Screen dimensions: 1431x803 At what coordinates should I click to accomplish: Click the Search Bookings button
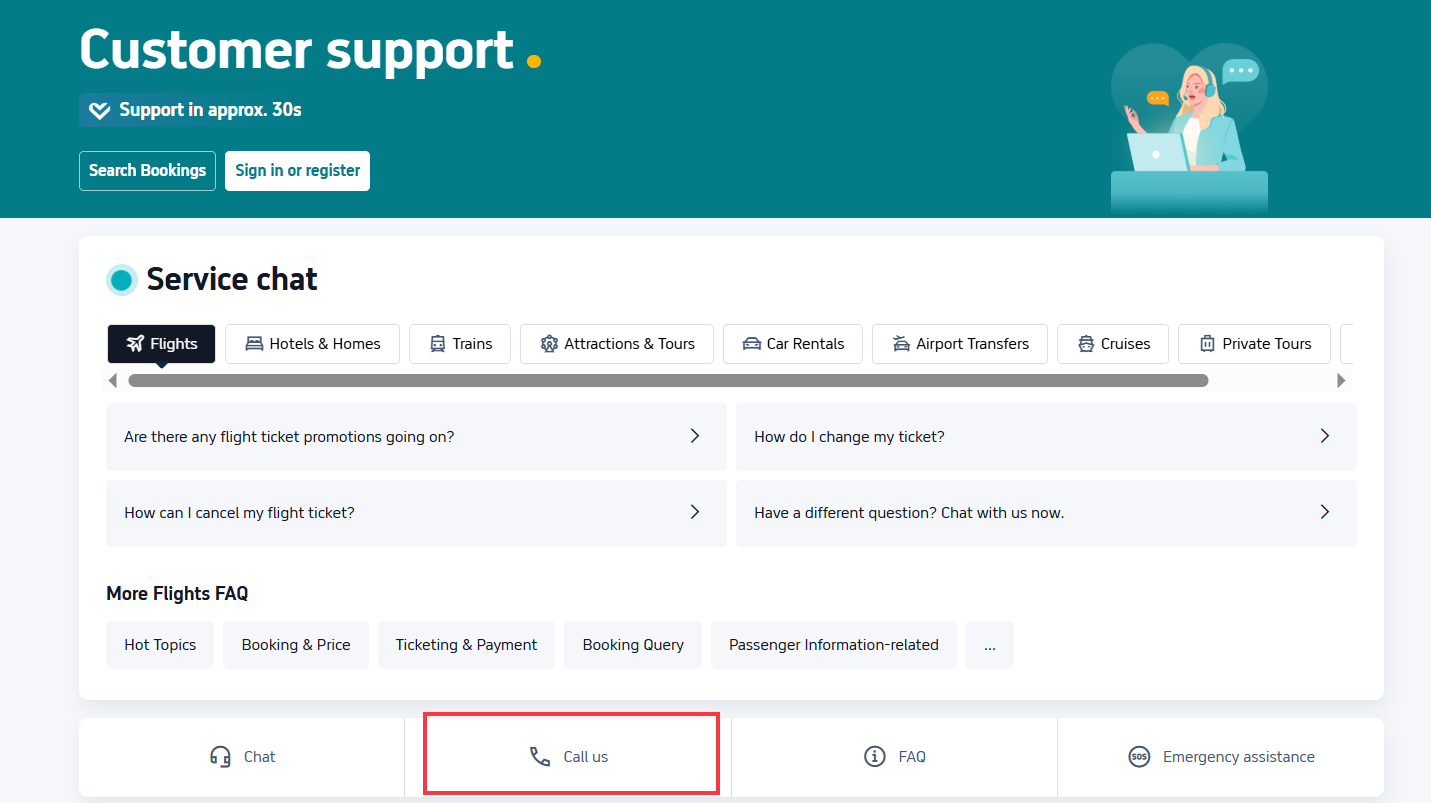click(x=147, y=171)
